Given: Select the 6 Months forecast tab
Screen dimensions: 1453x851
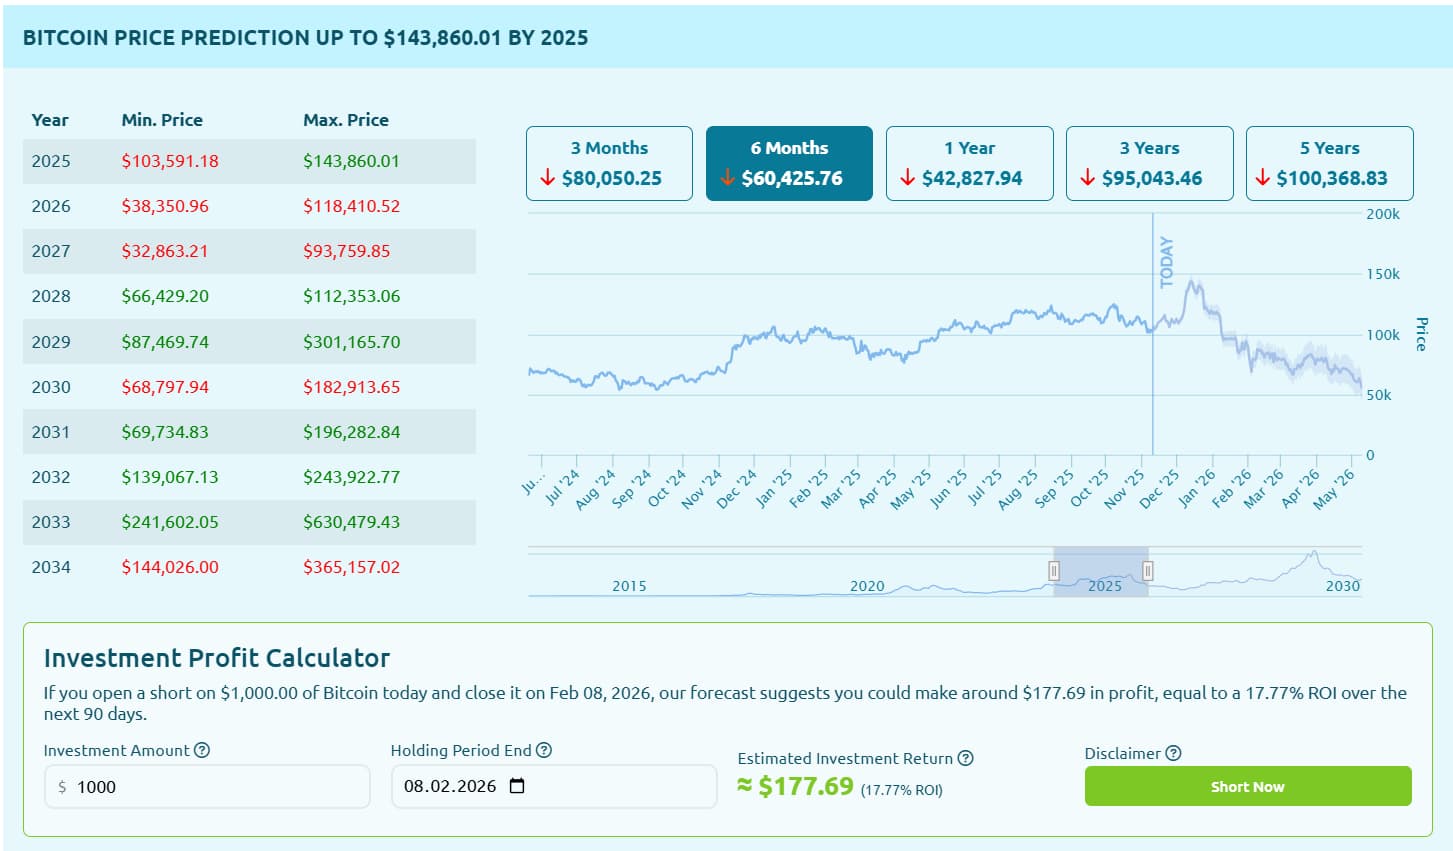Looking at the screenshot, I should click(x=789, y=163).
